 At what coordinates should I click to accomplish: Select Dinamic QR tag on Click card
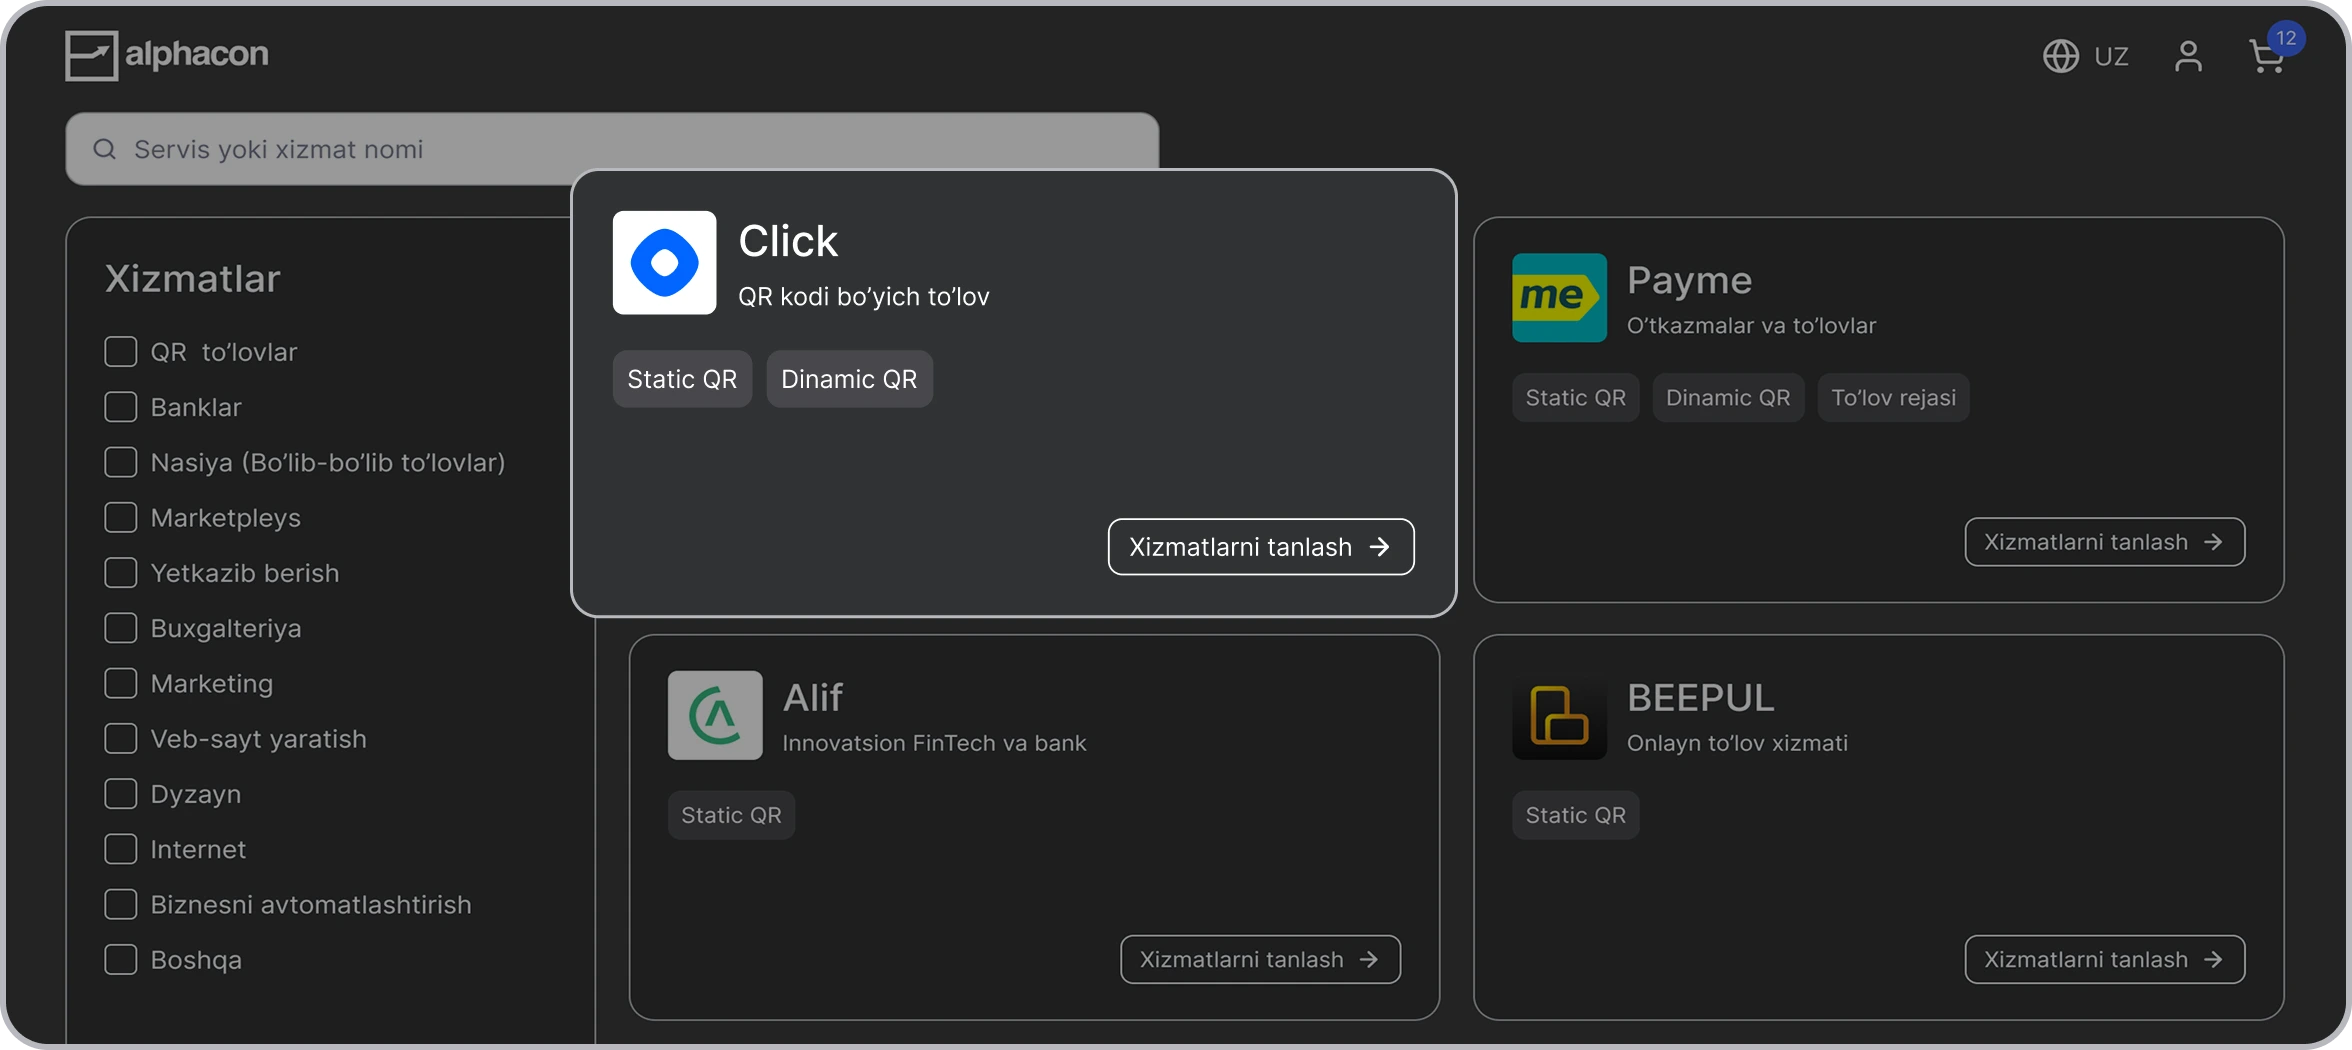click(849, 379)
